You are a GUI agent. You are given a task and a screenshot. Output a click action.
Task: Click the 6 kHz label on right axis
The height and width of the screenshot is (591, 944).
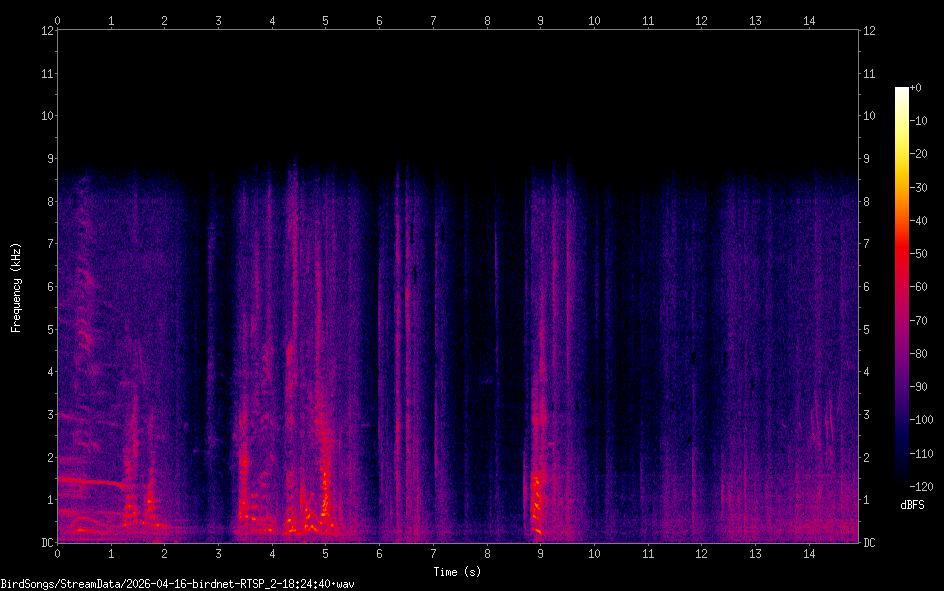click(868, 287)
